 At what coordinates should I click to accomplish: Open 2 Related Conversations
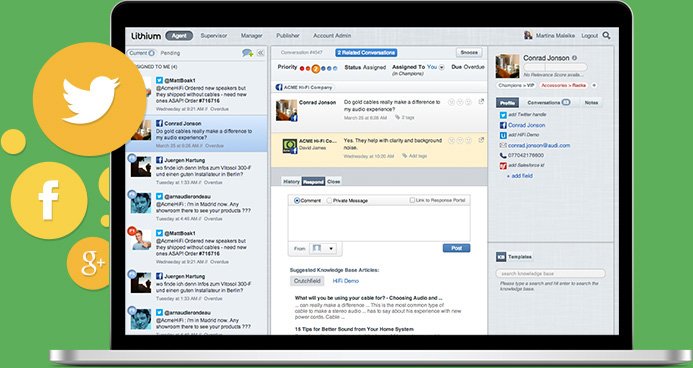click(366, 53)
